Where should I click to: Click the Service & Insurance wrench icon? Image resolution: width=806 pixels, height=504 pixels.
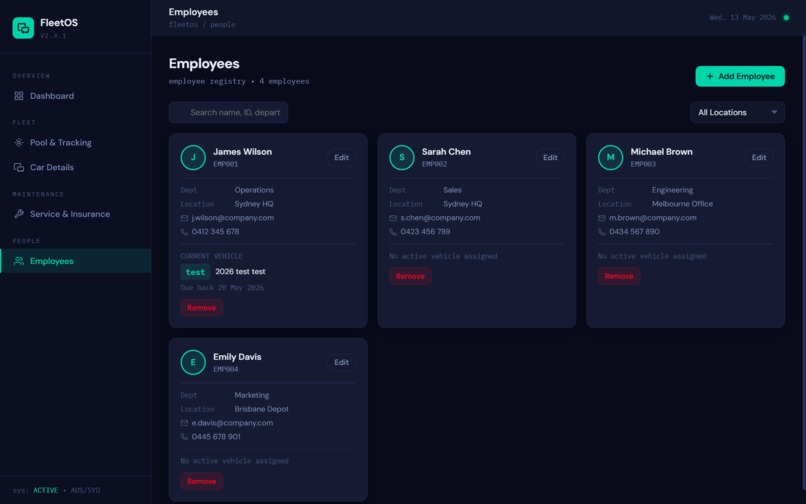pos(19,214)
